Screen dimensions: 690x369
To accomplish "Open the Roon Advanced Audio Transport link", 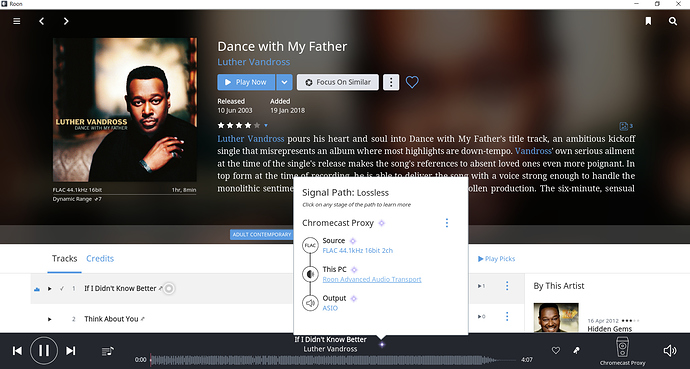I will (x=372, y=279).
